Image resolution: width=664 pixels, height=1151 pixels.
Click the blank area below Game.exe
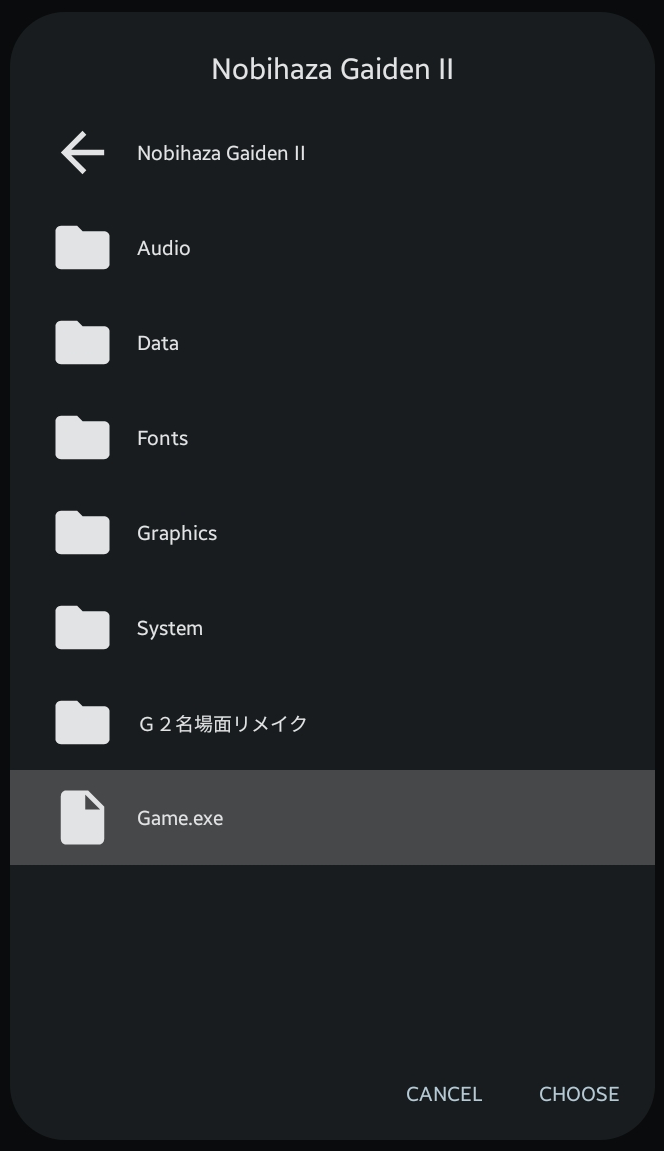332,960
